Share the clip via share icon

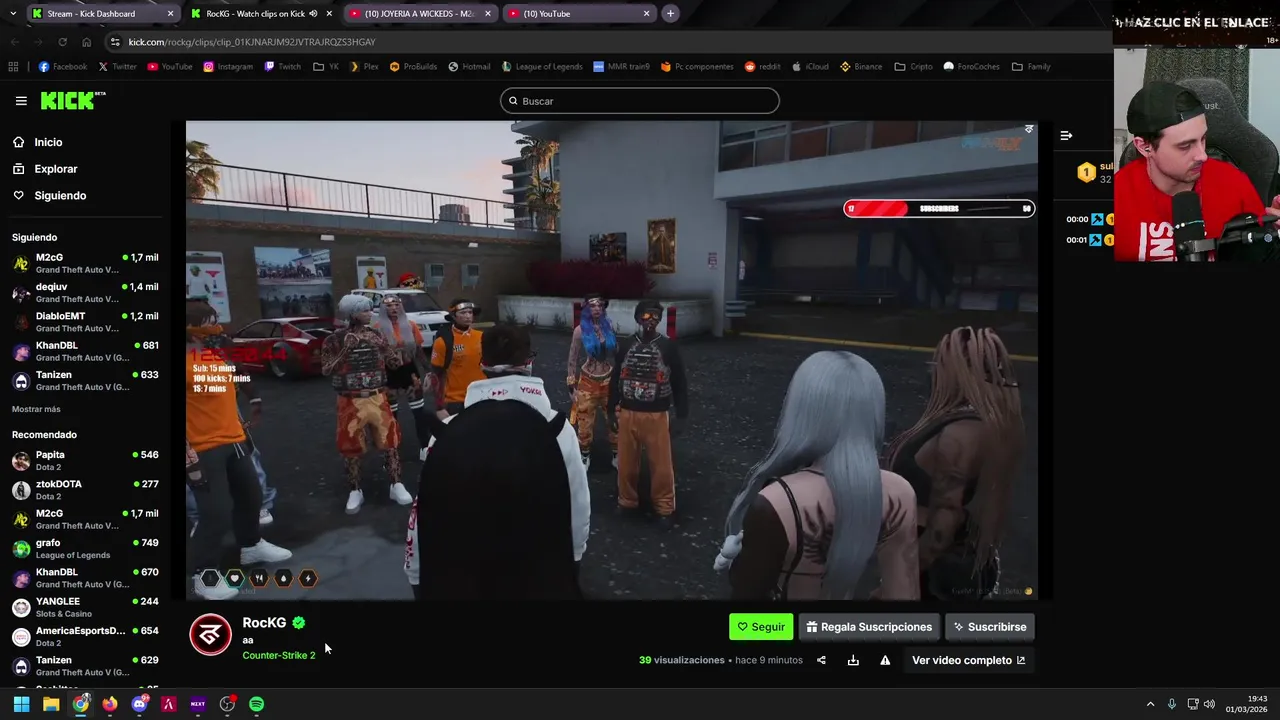tap(821, 660)
